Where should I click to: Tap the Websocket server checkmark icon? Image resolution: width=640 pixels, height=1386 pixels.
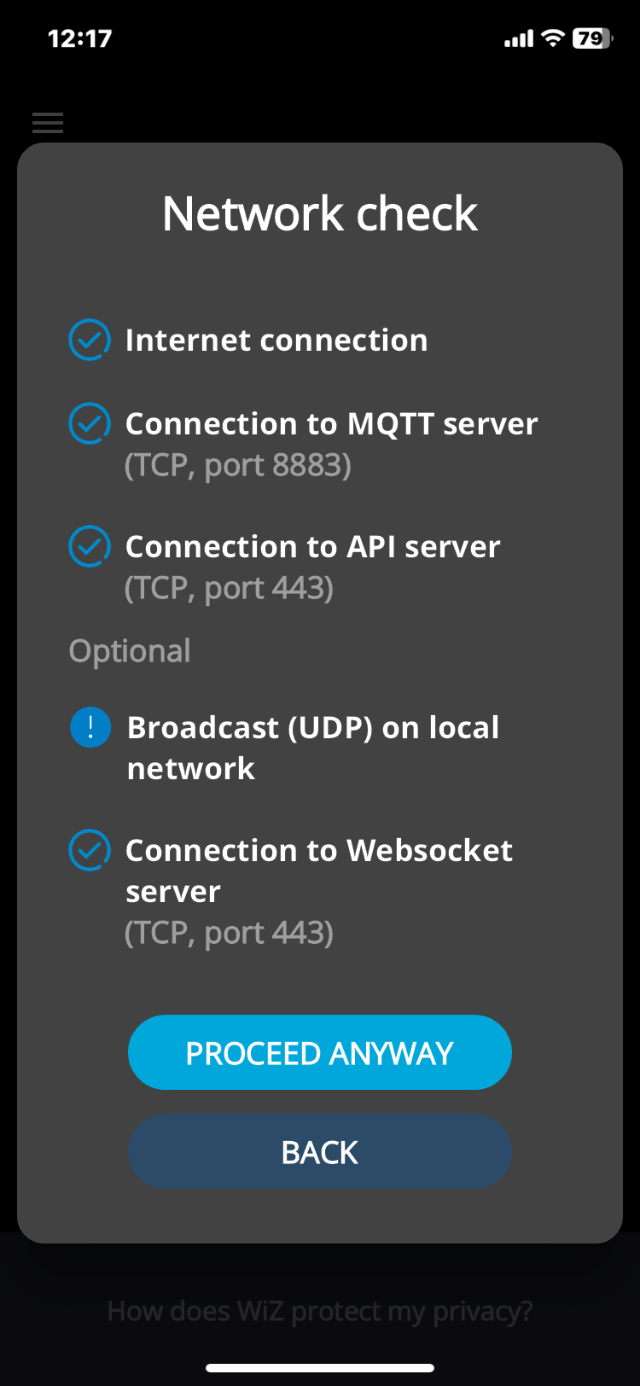tap(89, 851)
